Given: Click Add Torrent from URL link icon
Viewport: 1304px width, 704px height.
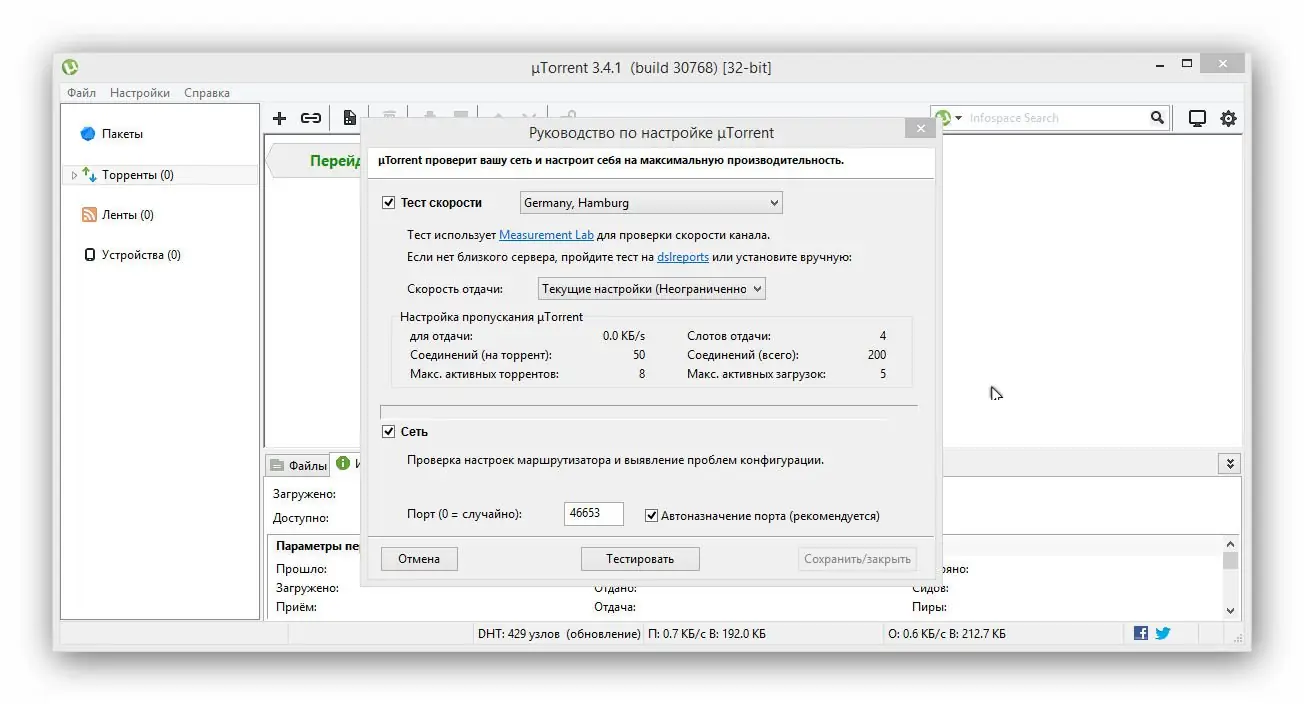Looking at the screenshot, I should point(311,118).
